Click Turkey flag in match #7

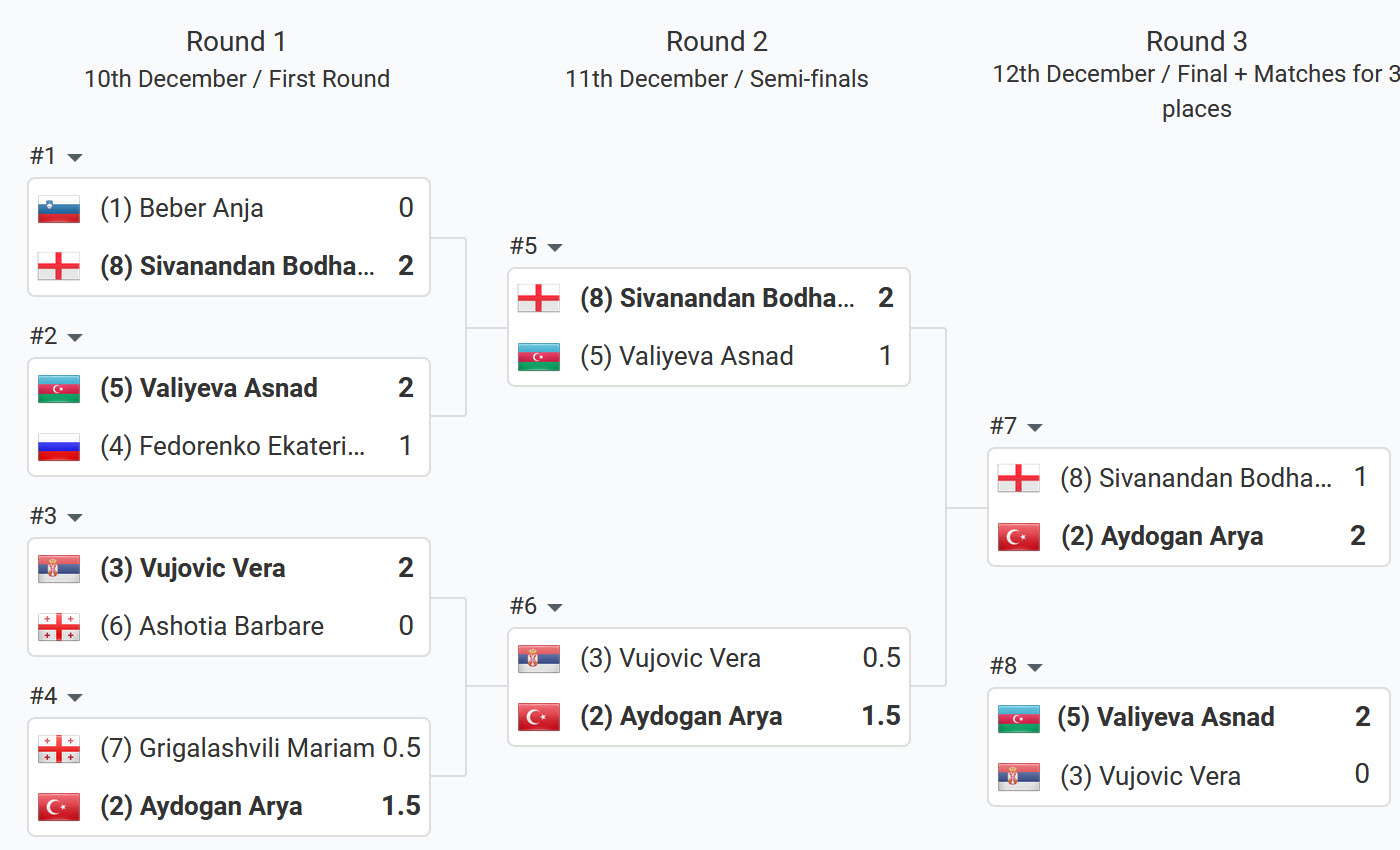click(1019, 537)
